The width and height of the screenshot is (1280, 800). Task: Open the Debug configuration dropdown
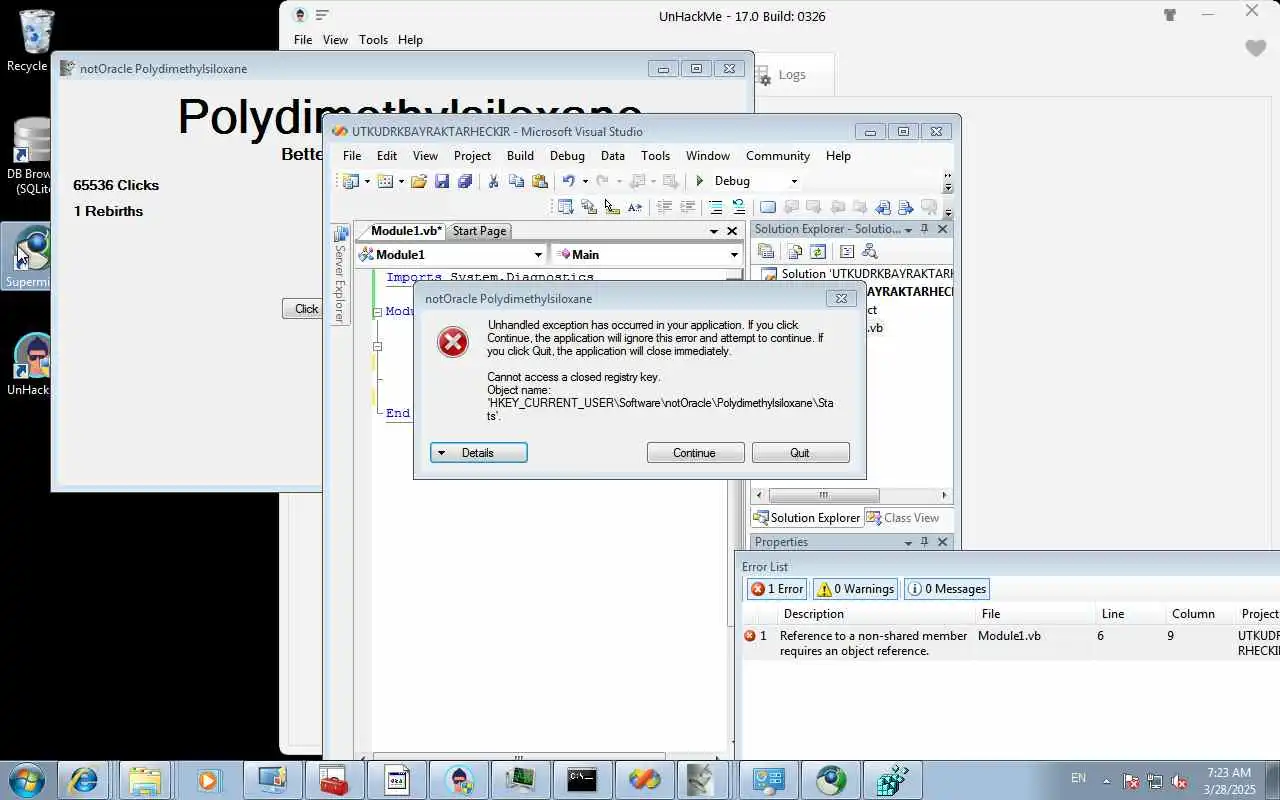pos(794,181)
